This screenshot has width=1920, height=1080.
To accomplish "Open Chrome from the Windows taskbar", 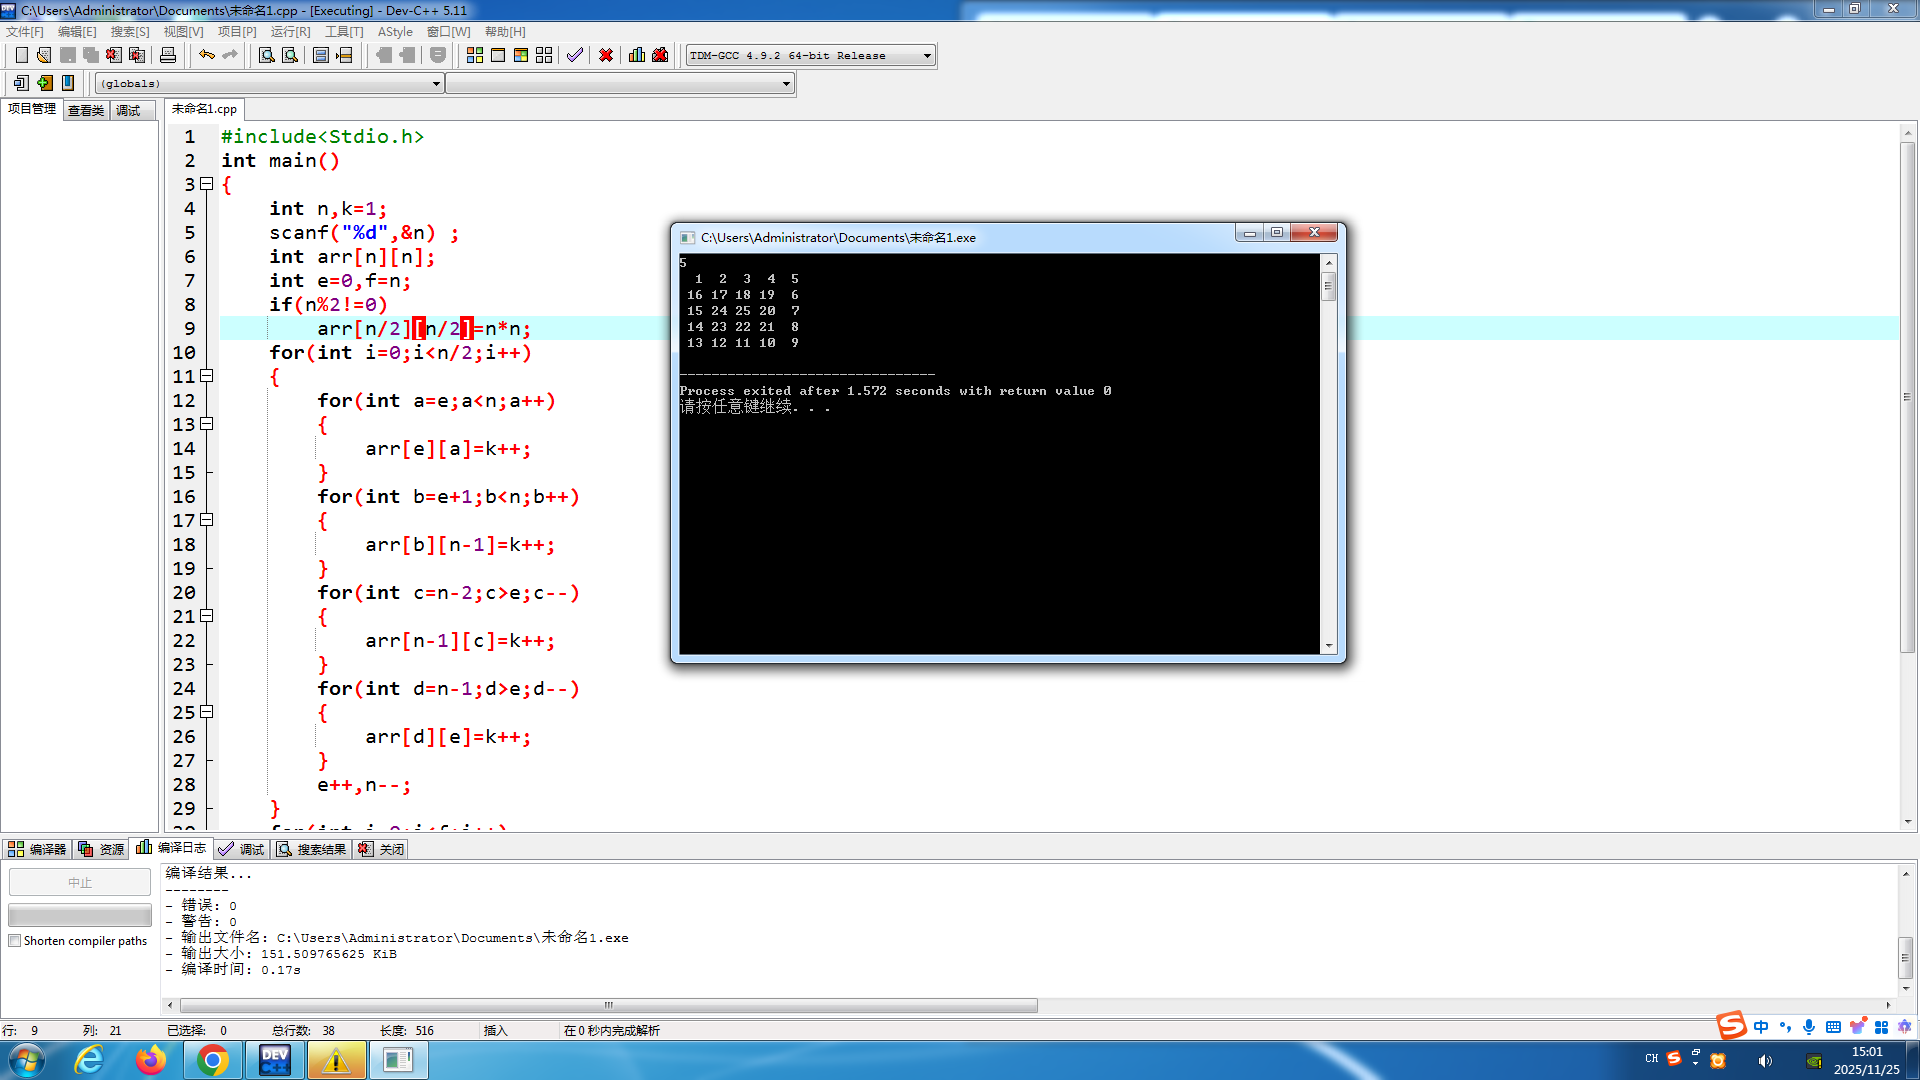I will pyautogui.click(x=212, y=1060).
